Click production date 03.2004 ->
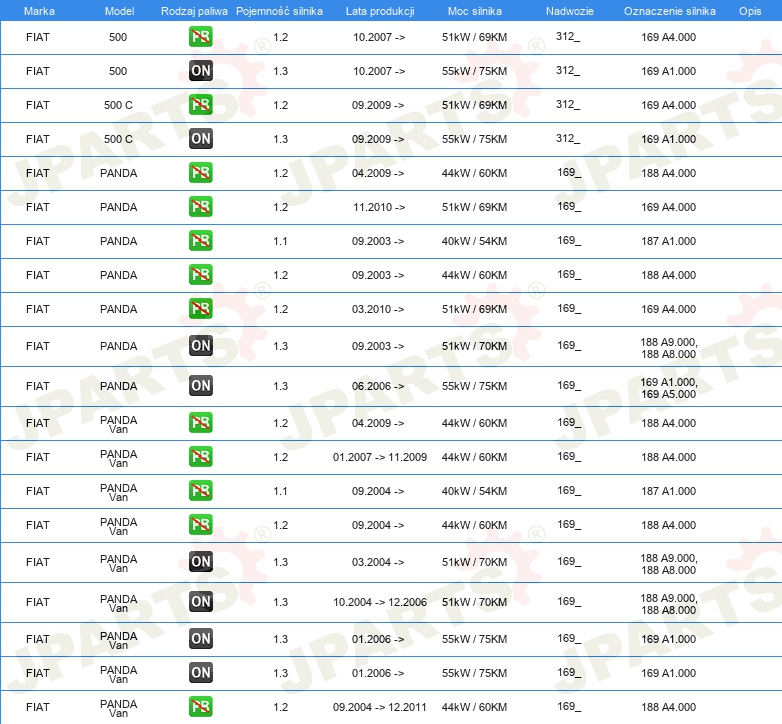 coord(378,562)
